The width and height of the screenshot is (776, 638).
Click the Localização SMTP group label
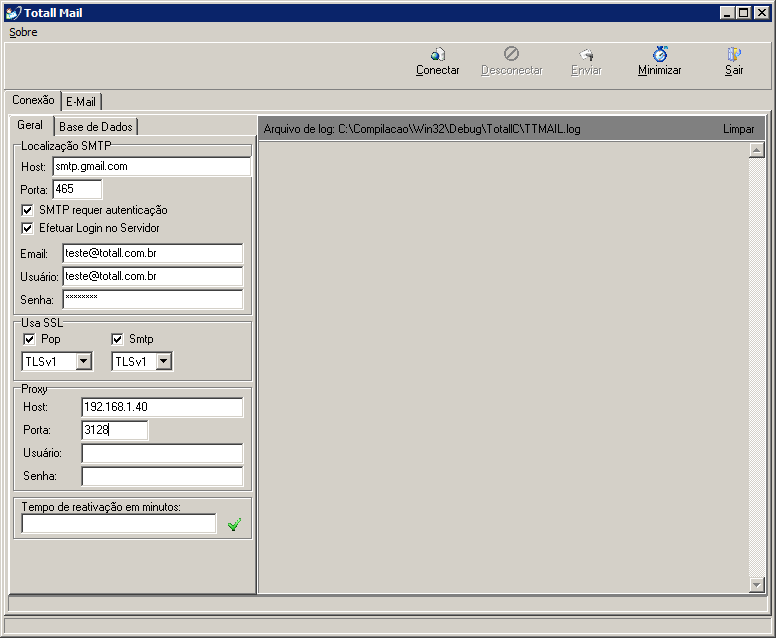pos(66,146)
